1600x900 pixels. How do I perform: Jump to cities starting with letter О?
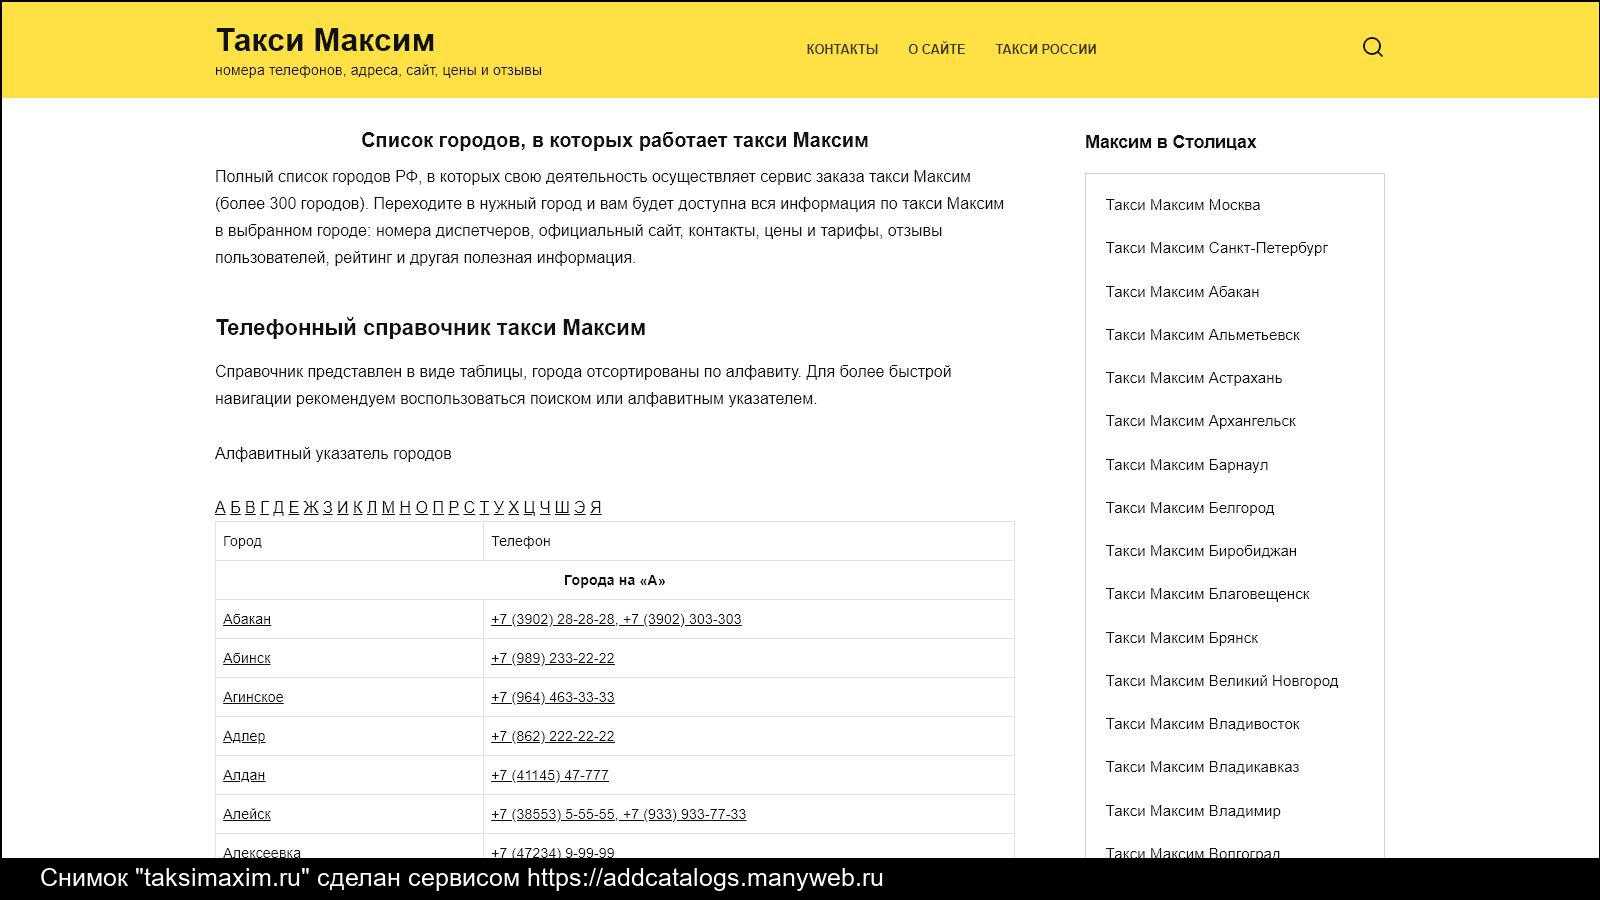tap(422, 507)
